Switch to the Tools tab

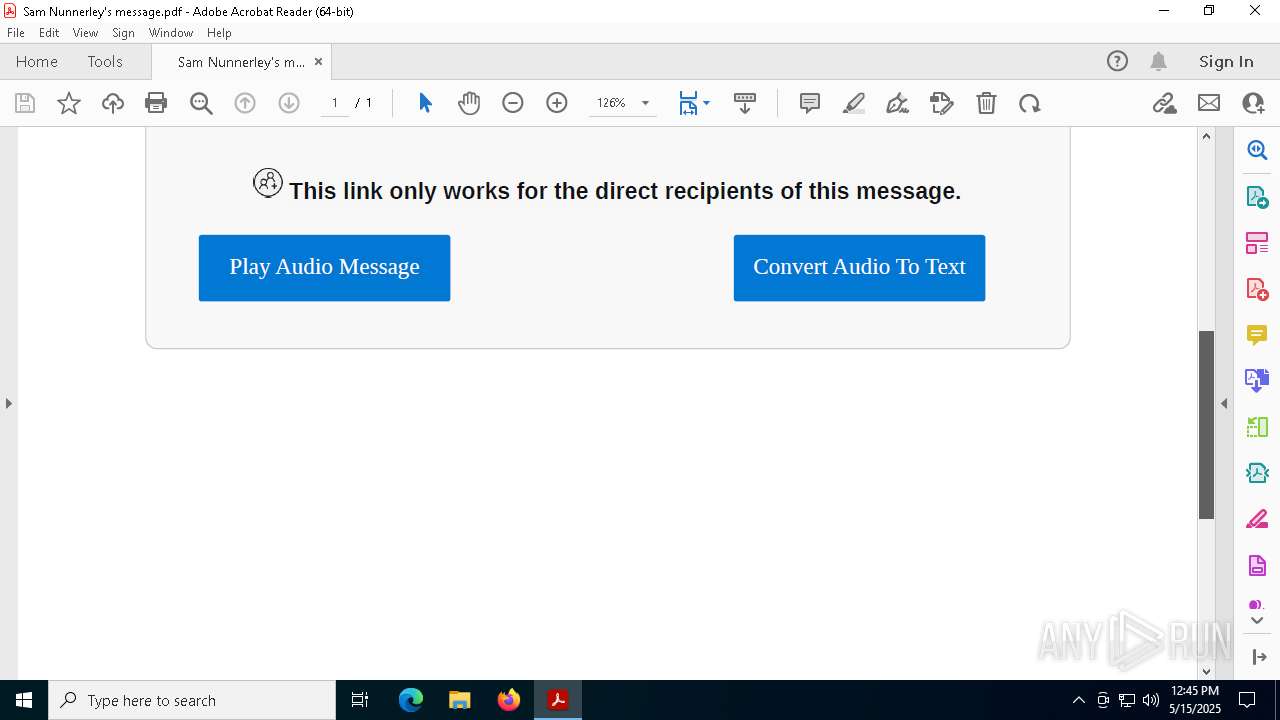pos(105,62)
